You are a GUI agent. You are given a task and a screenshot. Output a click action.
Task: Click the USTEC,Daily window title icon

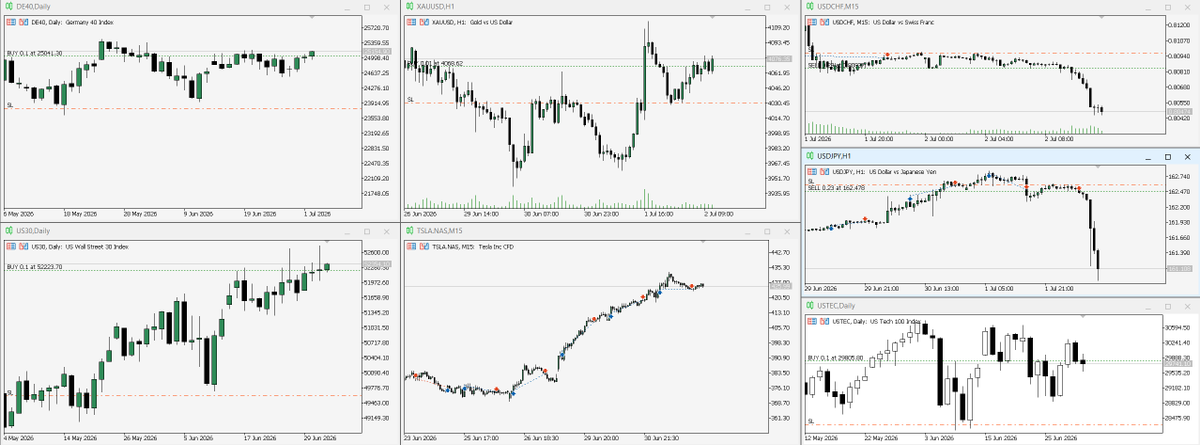[810, 306]
